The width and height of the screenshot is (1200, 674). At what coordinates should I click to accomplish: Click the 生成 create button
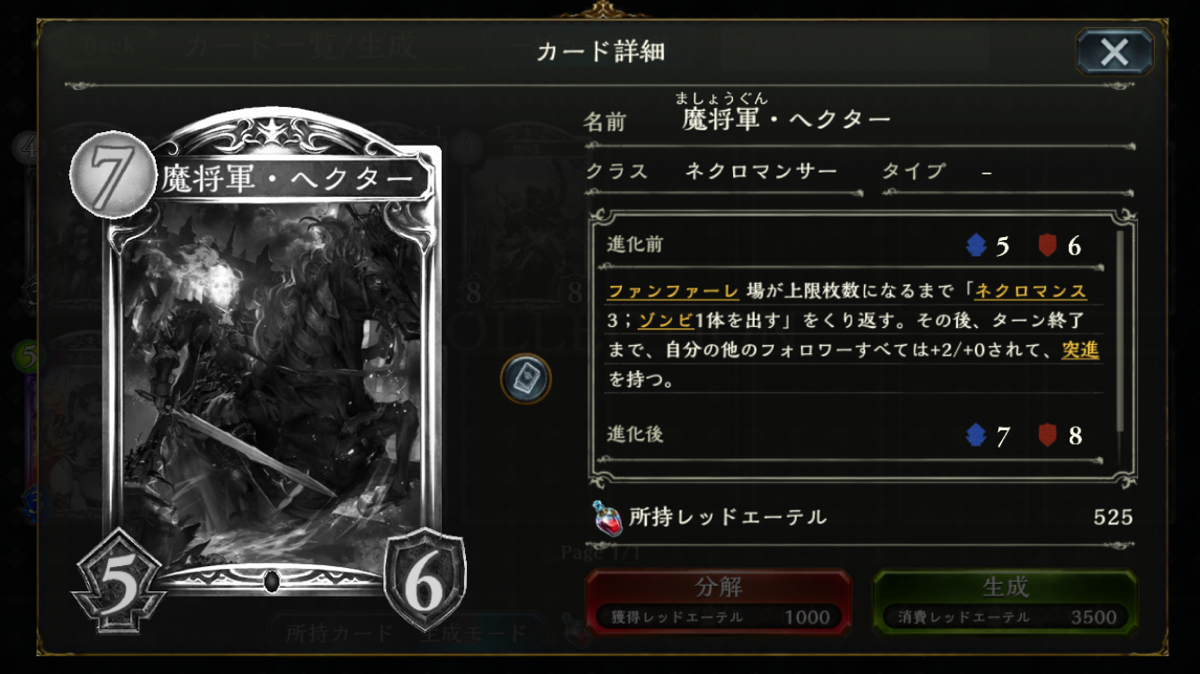[x=1005, y=602]
